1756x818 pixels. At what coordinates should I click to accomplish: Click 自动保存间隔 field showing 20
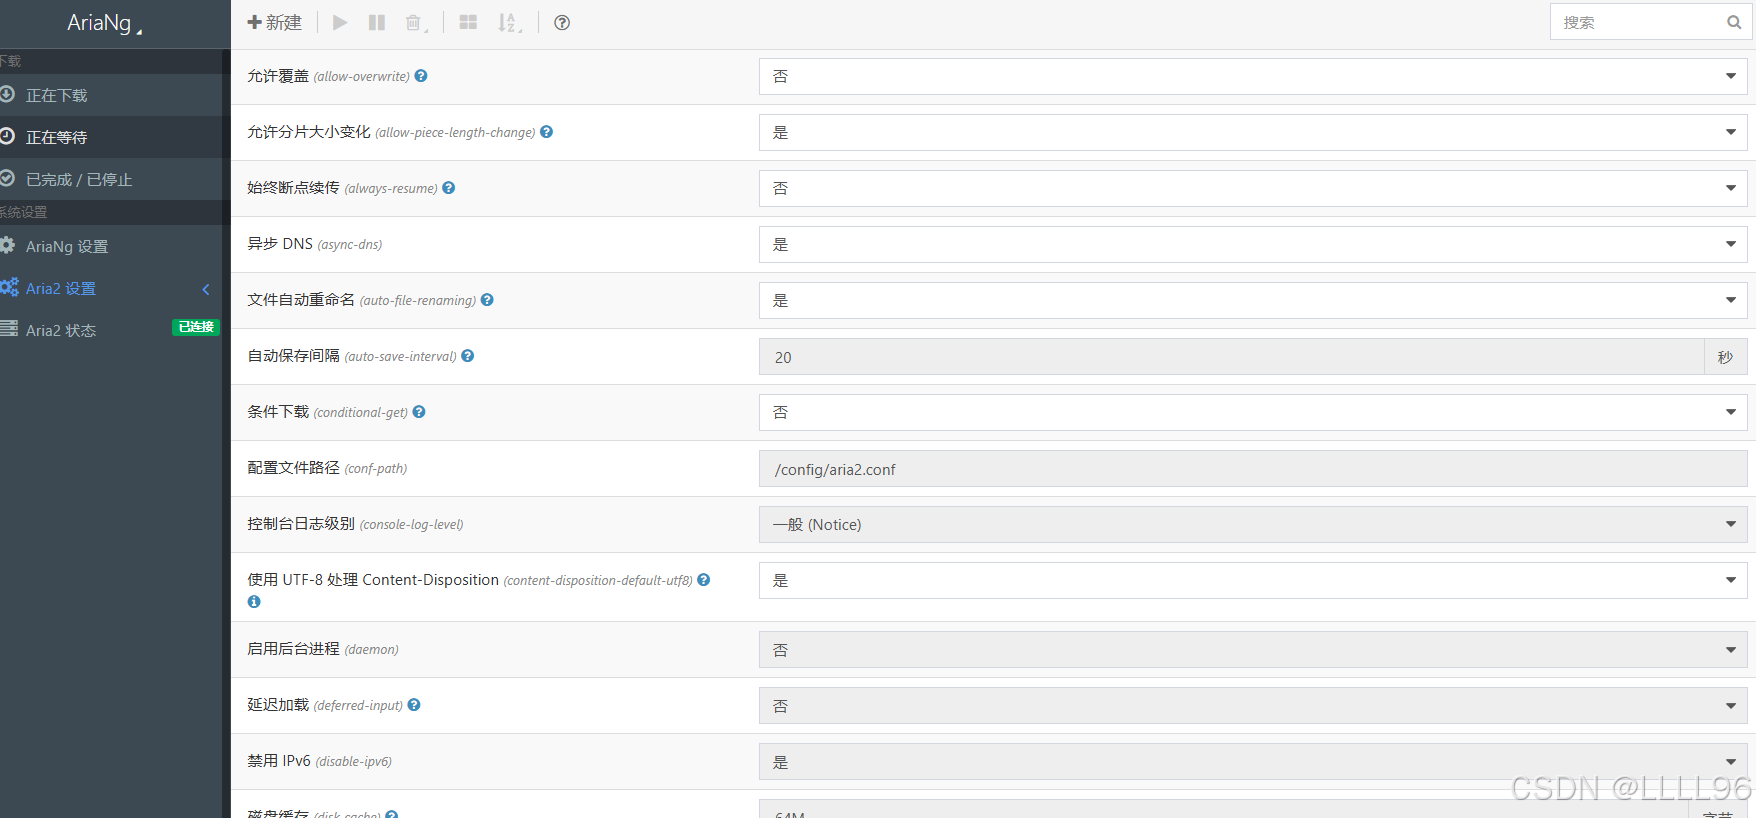coord(1231,357)
